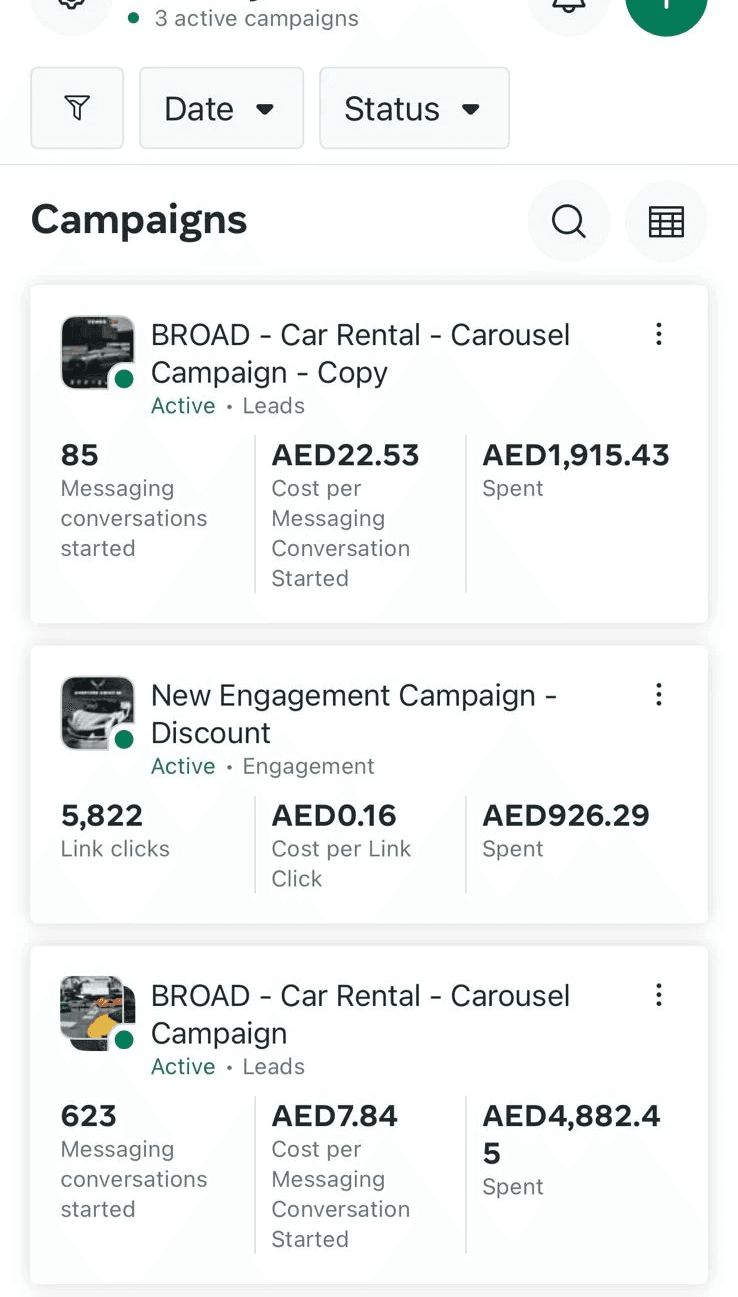Open settings gear icon at top left

[71, 8]
